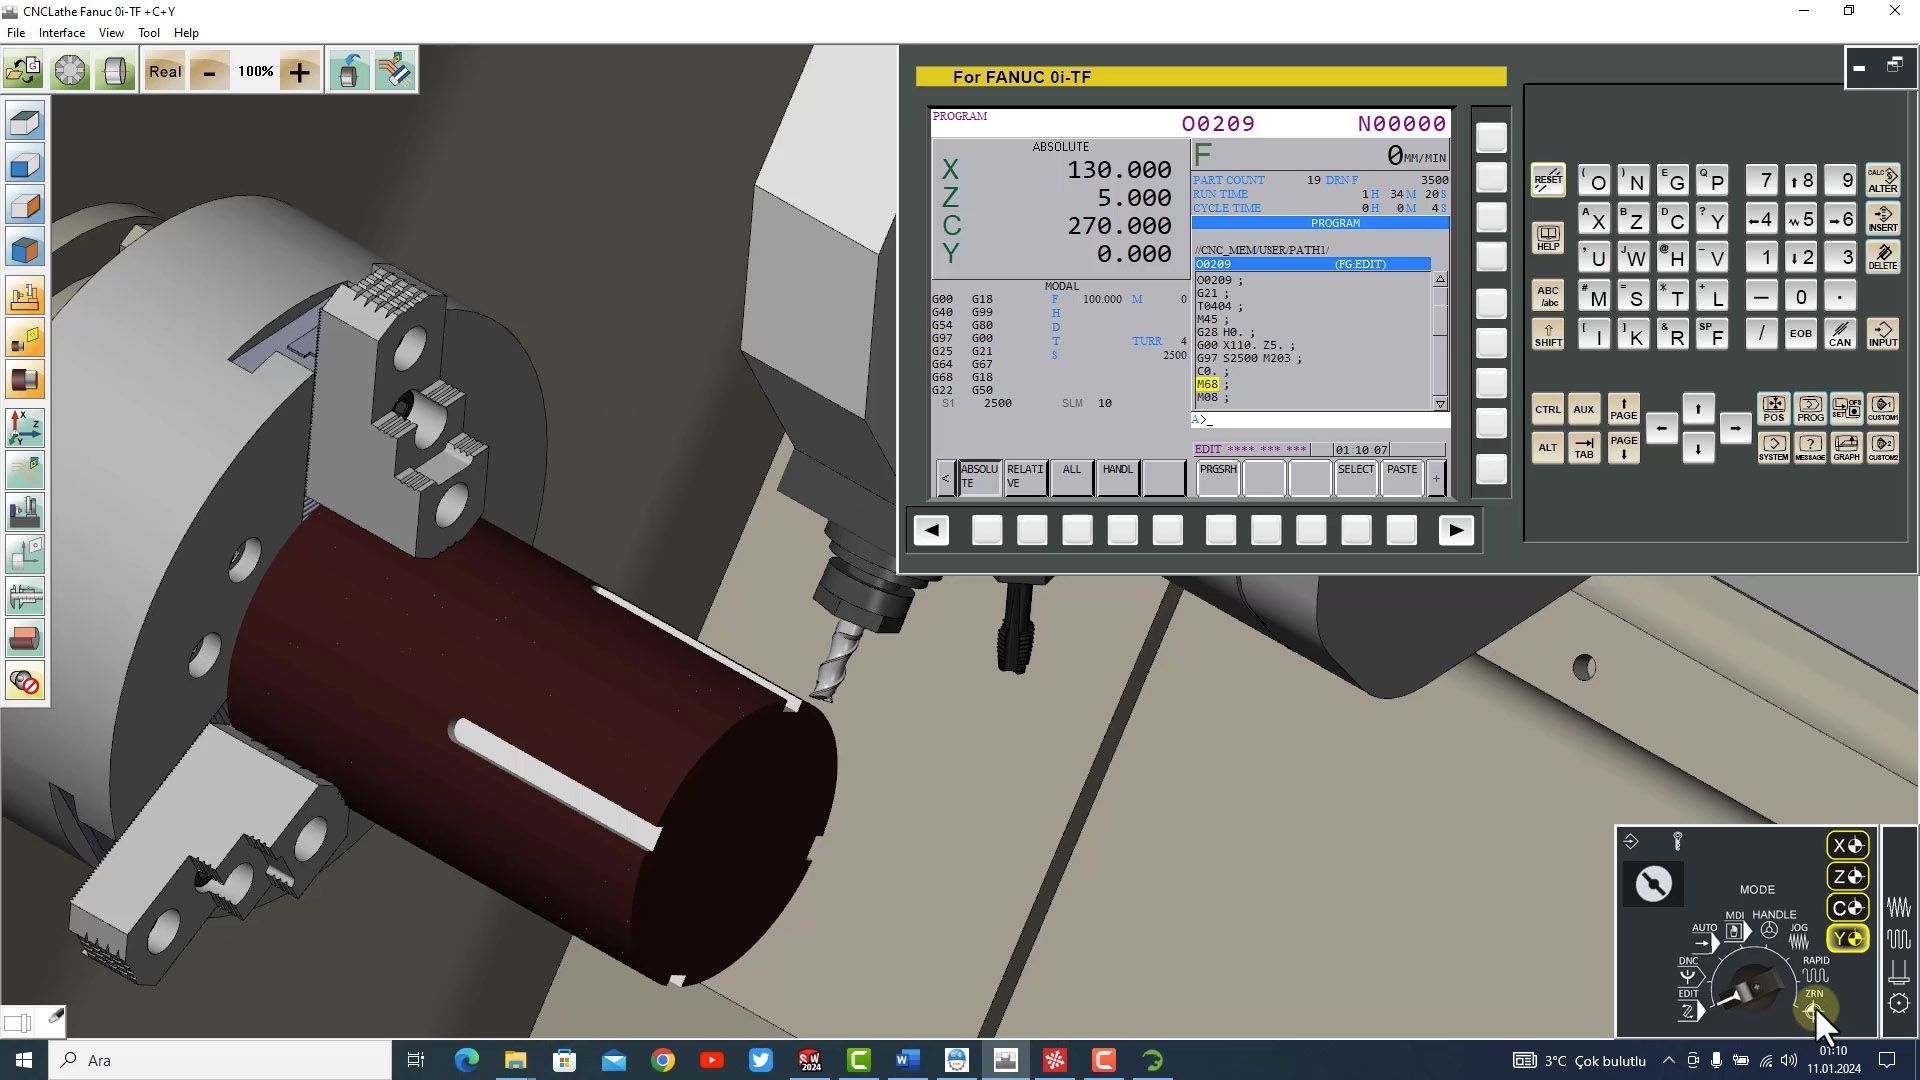Click the SYSTEM function key
1920x1080 pixels.
1774,447
